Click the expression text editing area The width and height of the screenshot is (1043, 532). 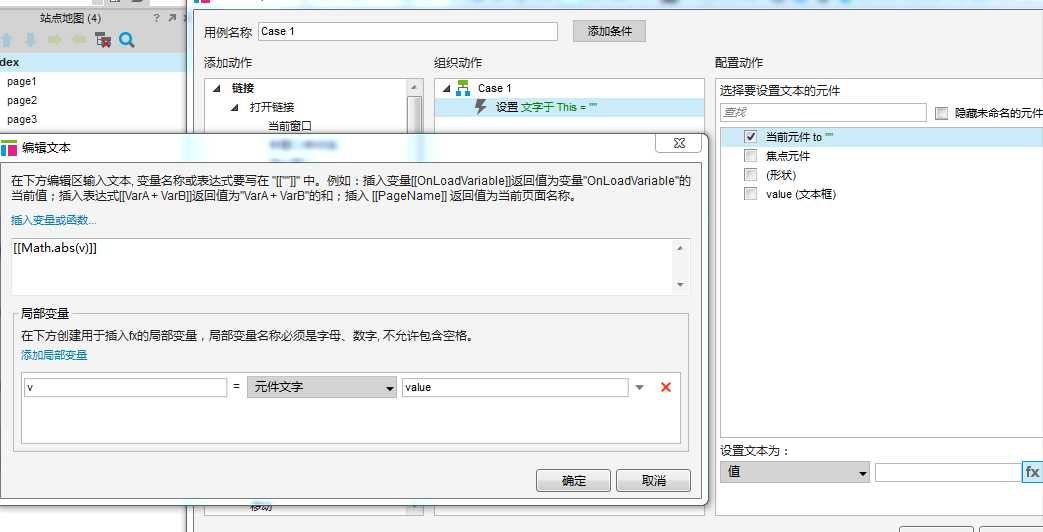click(x=343, y=266)
